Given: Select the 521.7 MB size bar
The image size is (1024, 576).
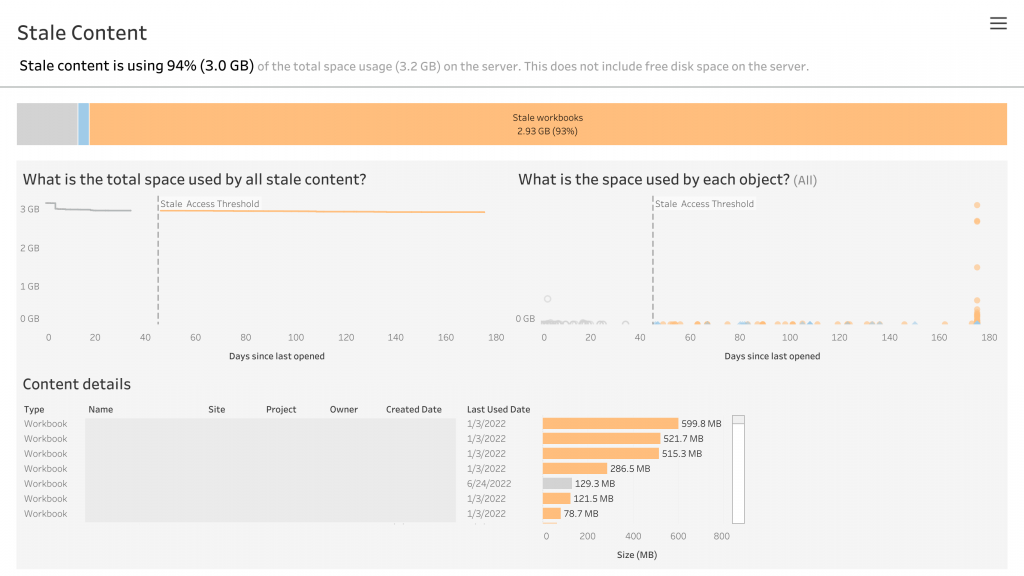Looking at the screenshot, I should coord(601,439).
